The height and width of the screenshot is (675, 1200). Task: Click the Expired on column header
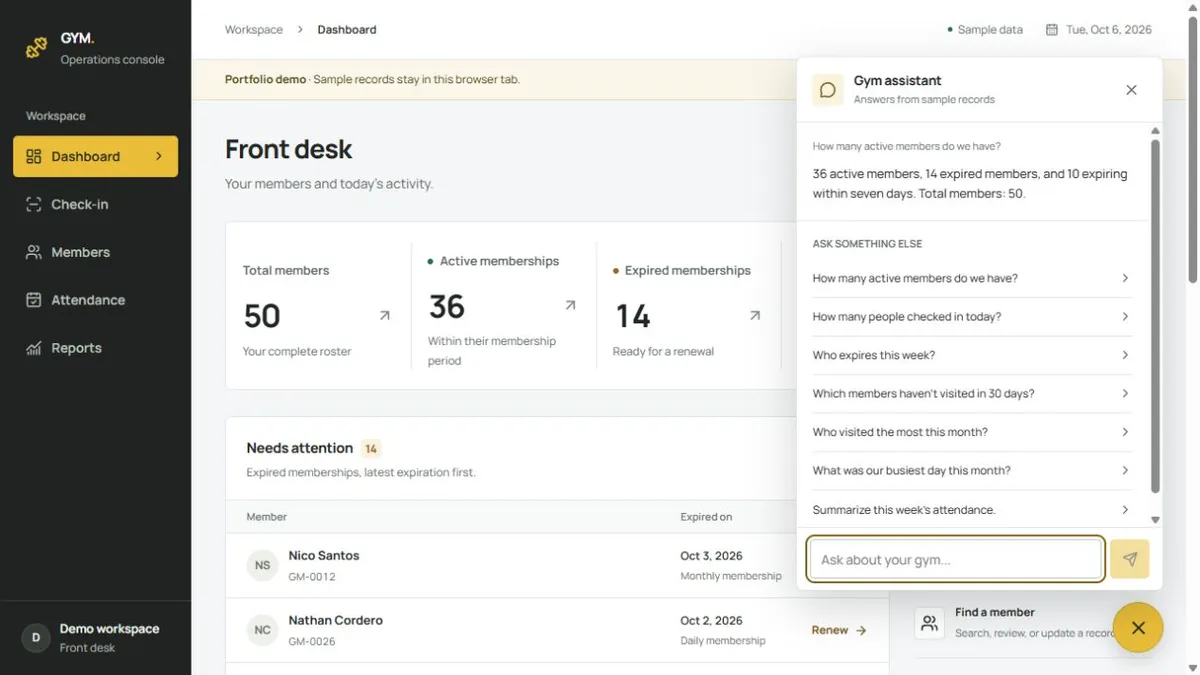point(706,517)
